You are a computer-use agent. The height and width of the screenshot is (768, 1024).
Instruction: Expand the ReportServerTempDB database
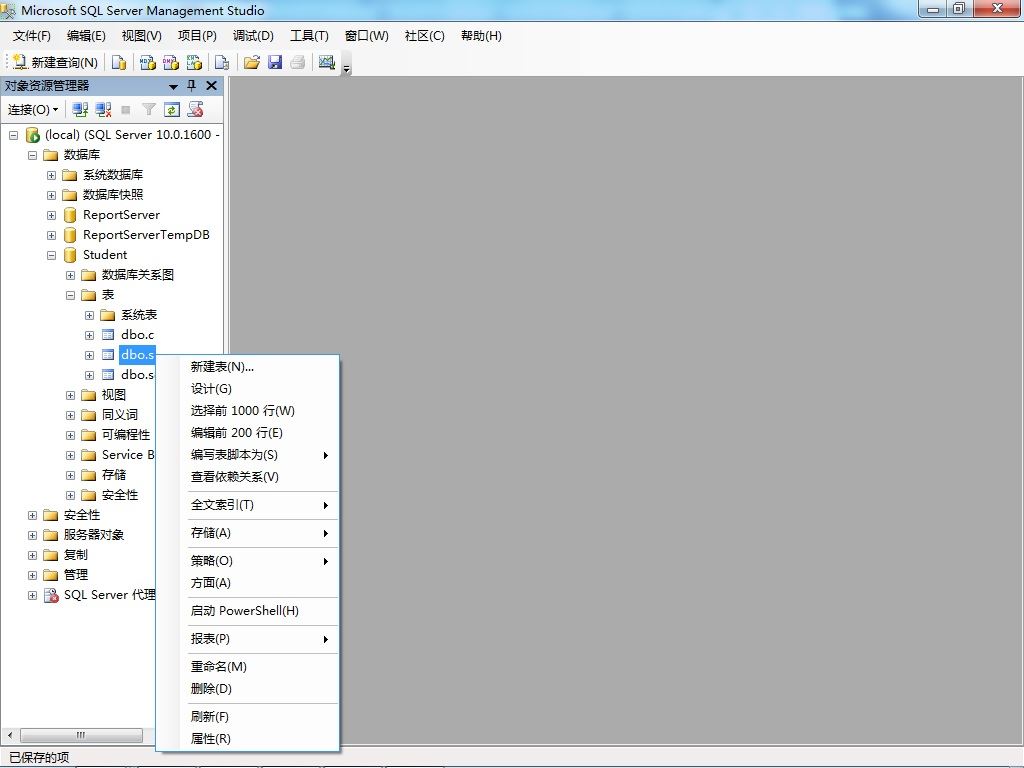click(51, 235)
